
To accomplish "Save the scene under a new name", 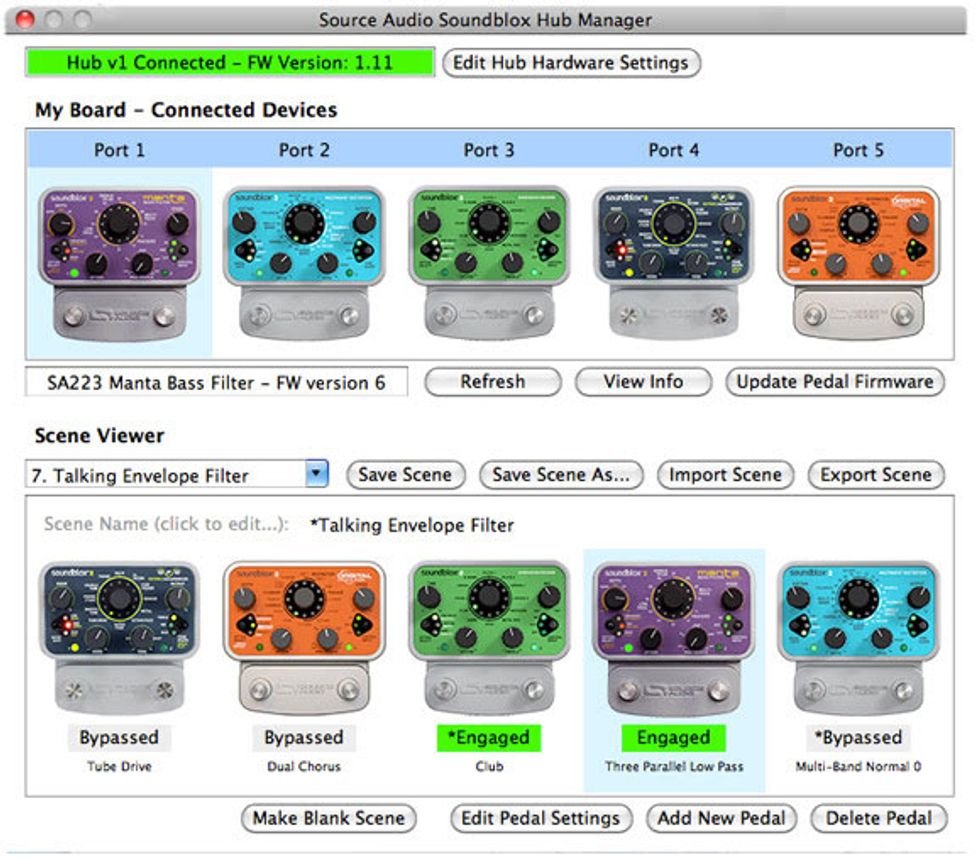I will 560,474.
